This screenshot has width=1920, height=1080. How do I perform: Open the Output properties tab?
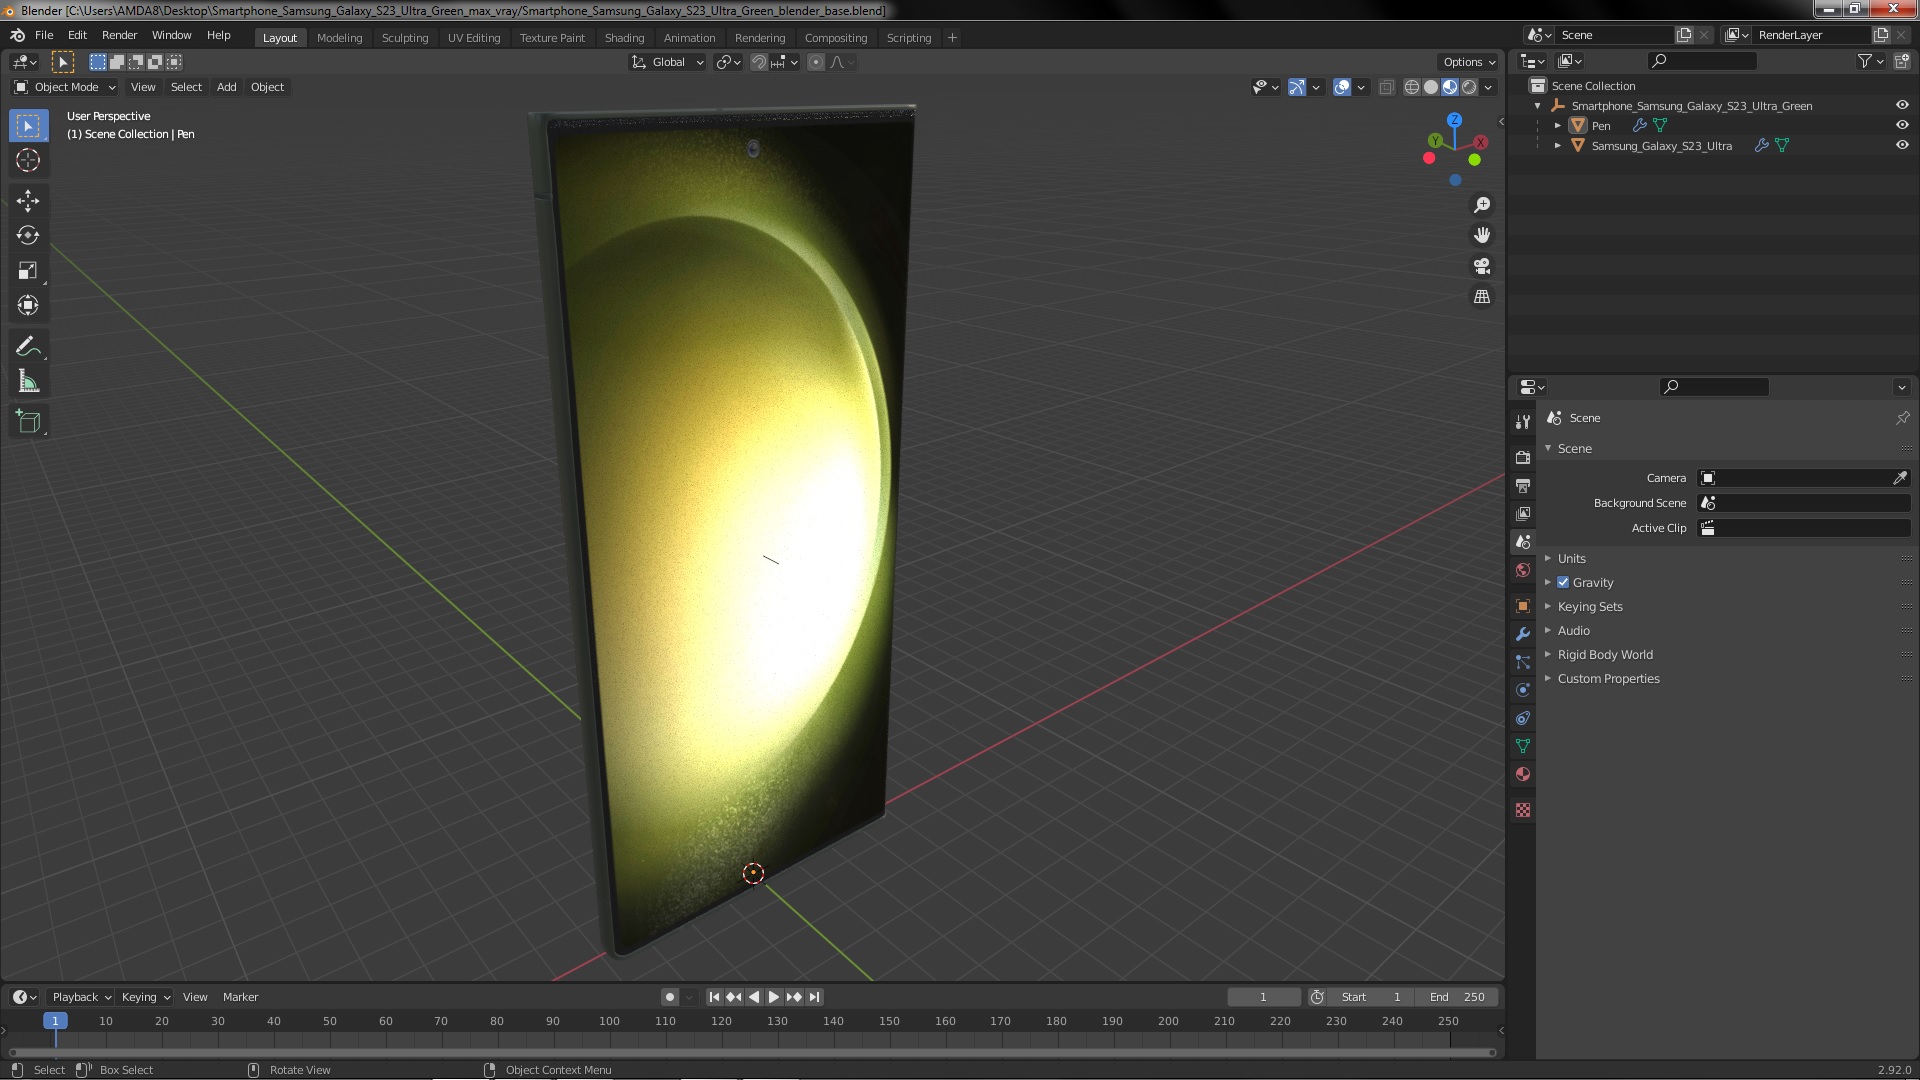coord(1523,485)
